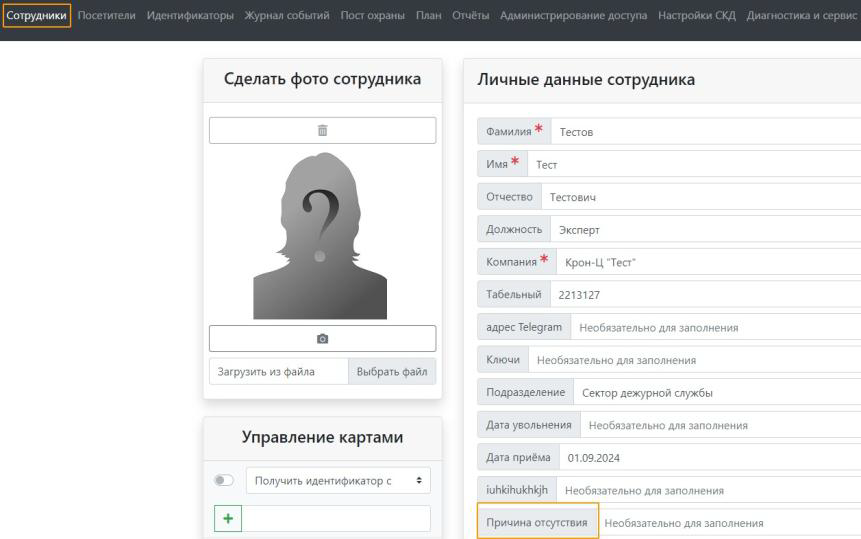Click the employee photo placeholder silhouette

322,235
